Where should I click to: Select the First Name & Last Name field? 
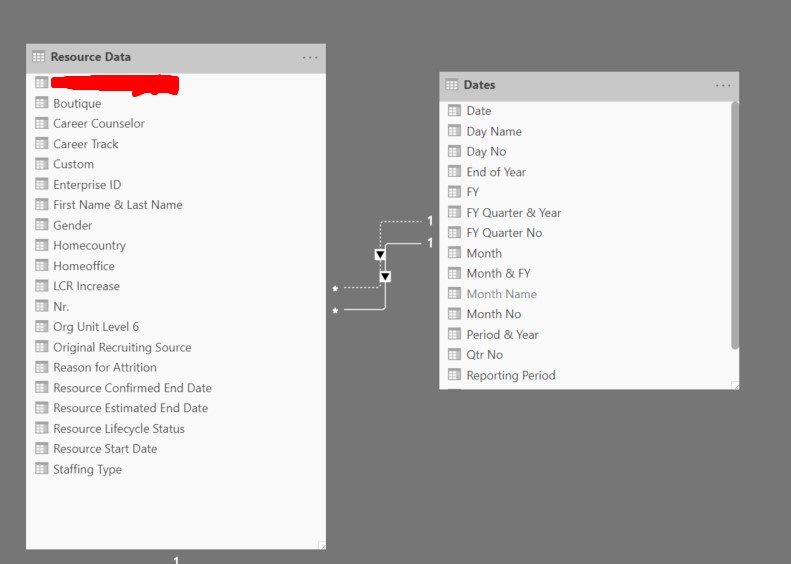coord(118,205)
